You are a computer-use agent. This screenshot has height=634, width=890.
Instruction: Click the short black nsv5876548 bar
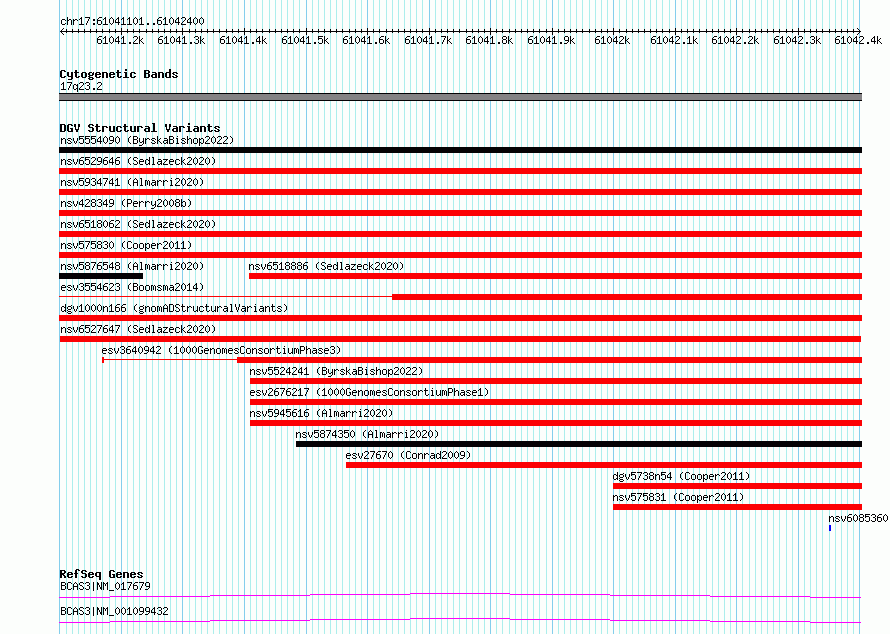(x=101, y=276)
